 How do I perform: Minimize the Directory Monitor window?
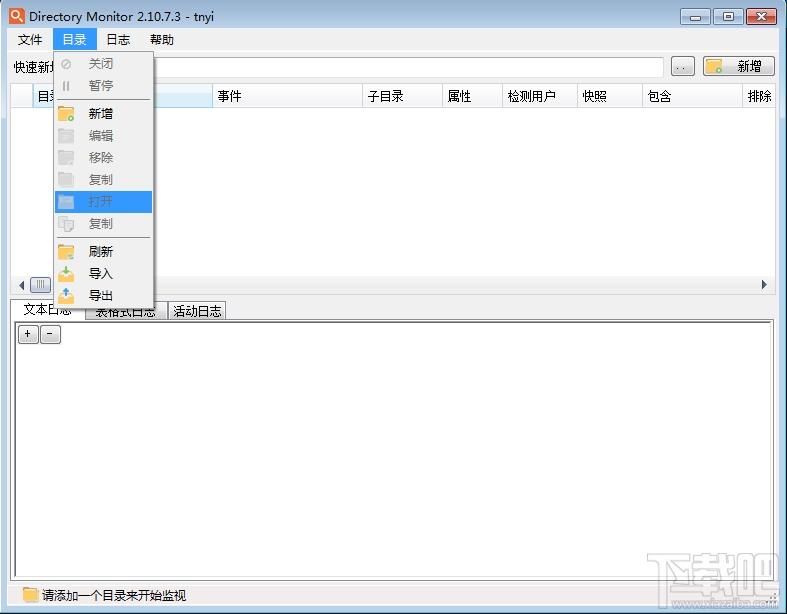pyautogui.click(x=695, y=17)
